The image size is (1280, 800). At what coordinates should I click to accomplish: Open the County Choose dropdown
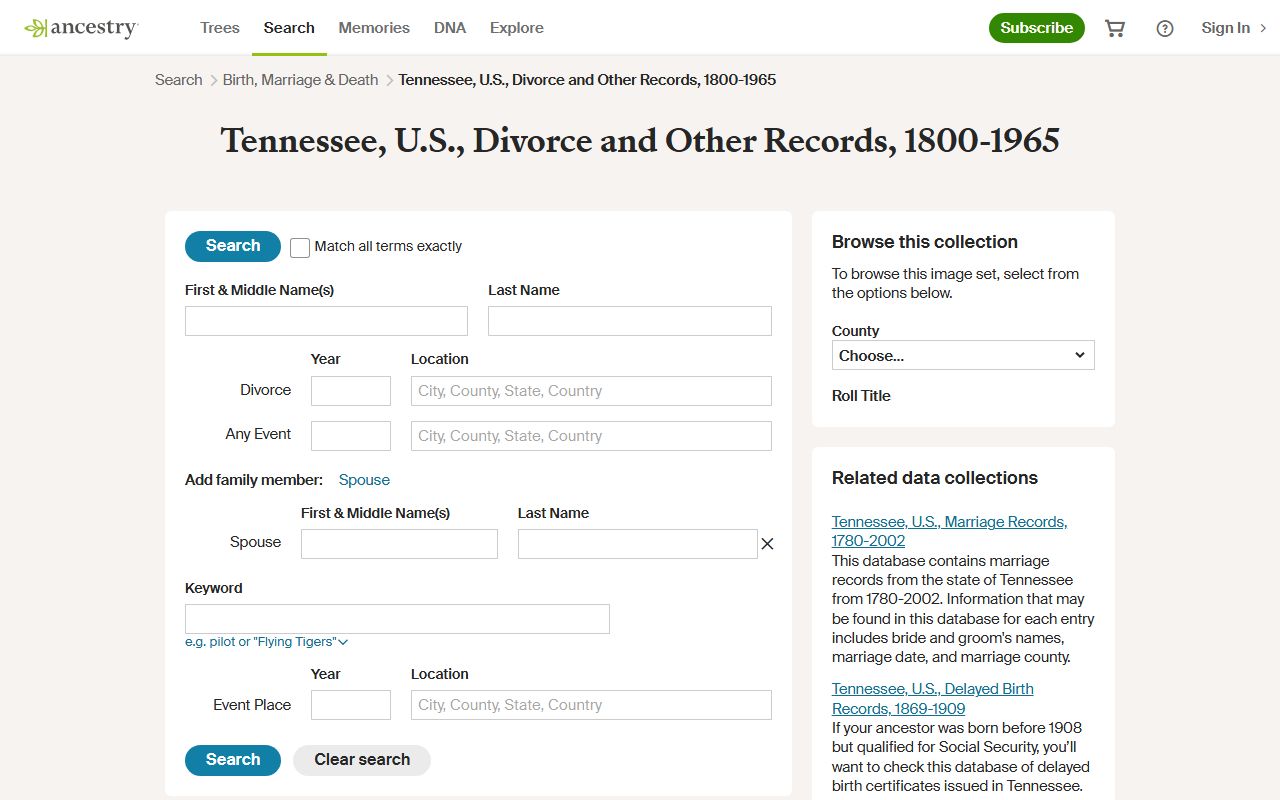tap(963, 355)
